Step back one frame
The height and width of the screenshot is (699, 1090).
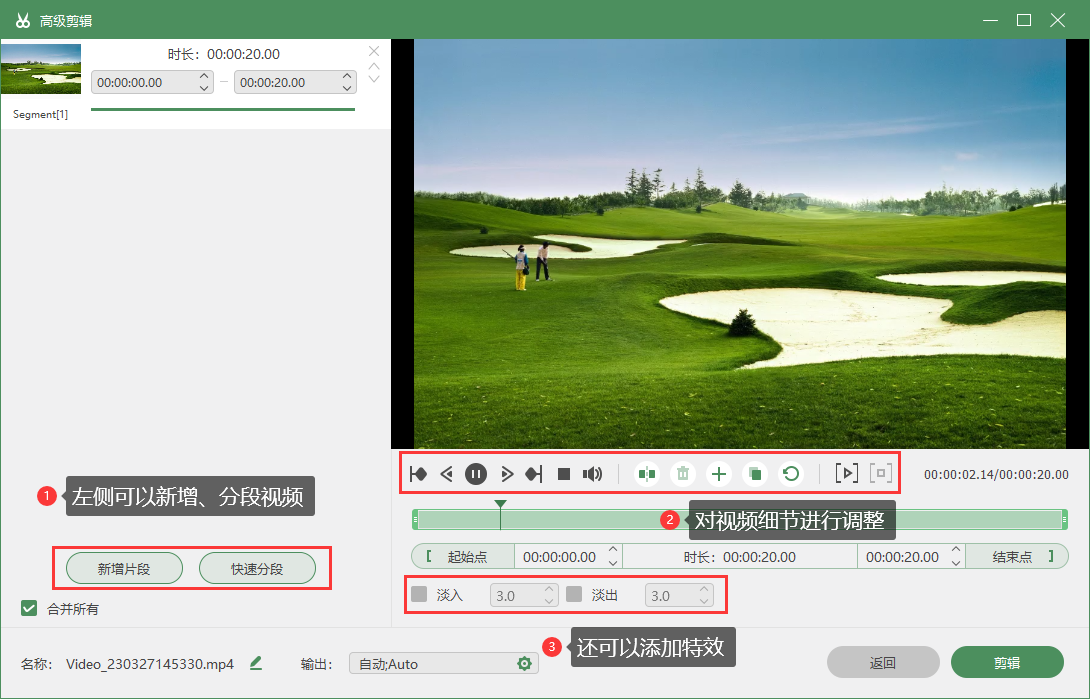click(x=446, y=475)
